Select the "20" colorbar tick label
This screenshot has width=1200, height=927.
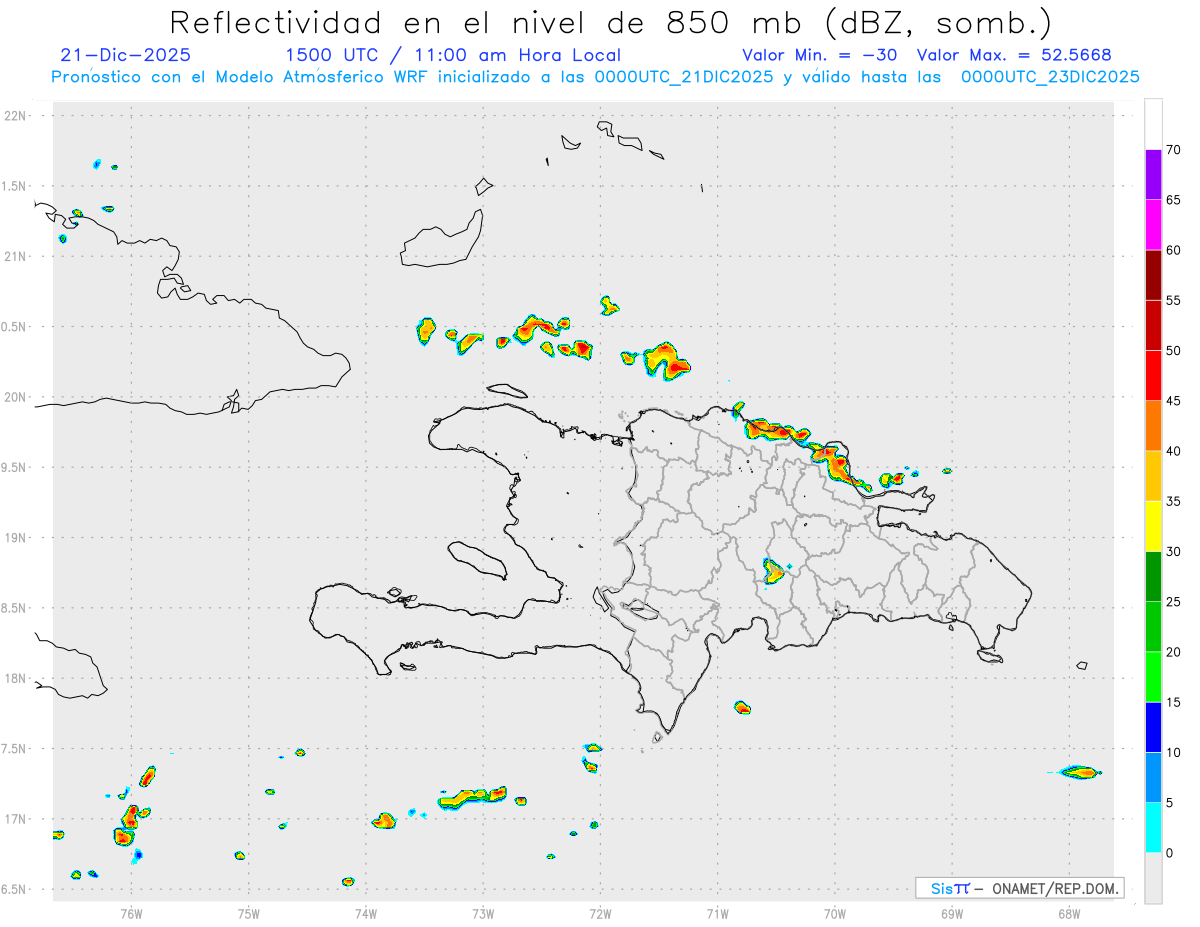(x=1175, y=652)
